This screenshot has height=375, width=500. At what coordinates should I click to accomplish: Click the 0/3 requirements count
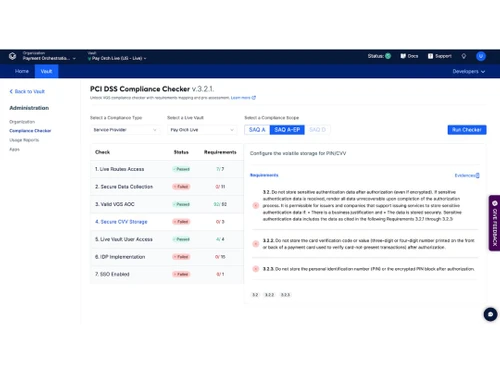point(220,222)
